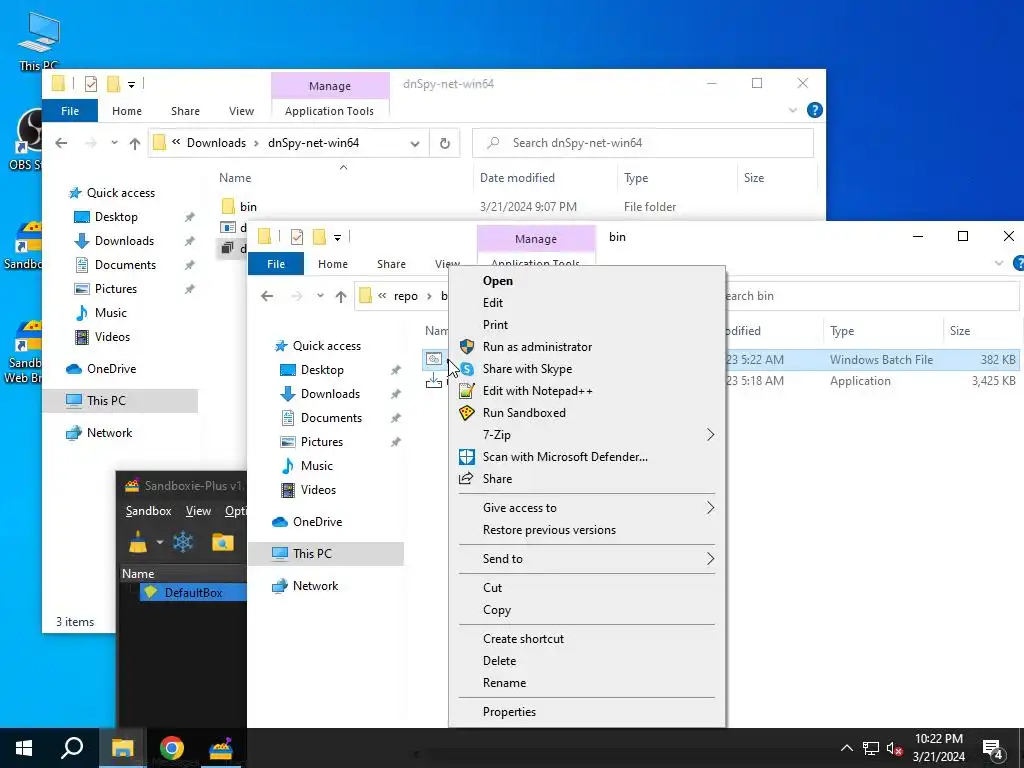Choose Rename in the context menu
This screenshot has width=1024, height=768.
tap(587, 683)
